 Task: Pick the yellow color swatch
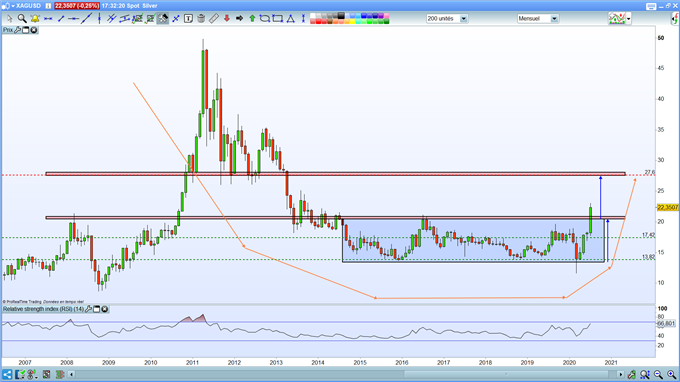click(x=353, y=21)
